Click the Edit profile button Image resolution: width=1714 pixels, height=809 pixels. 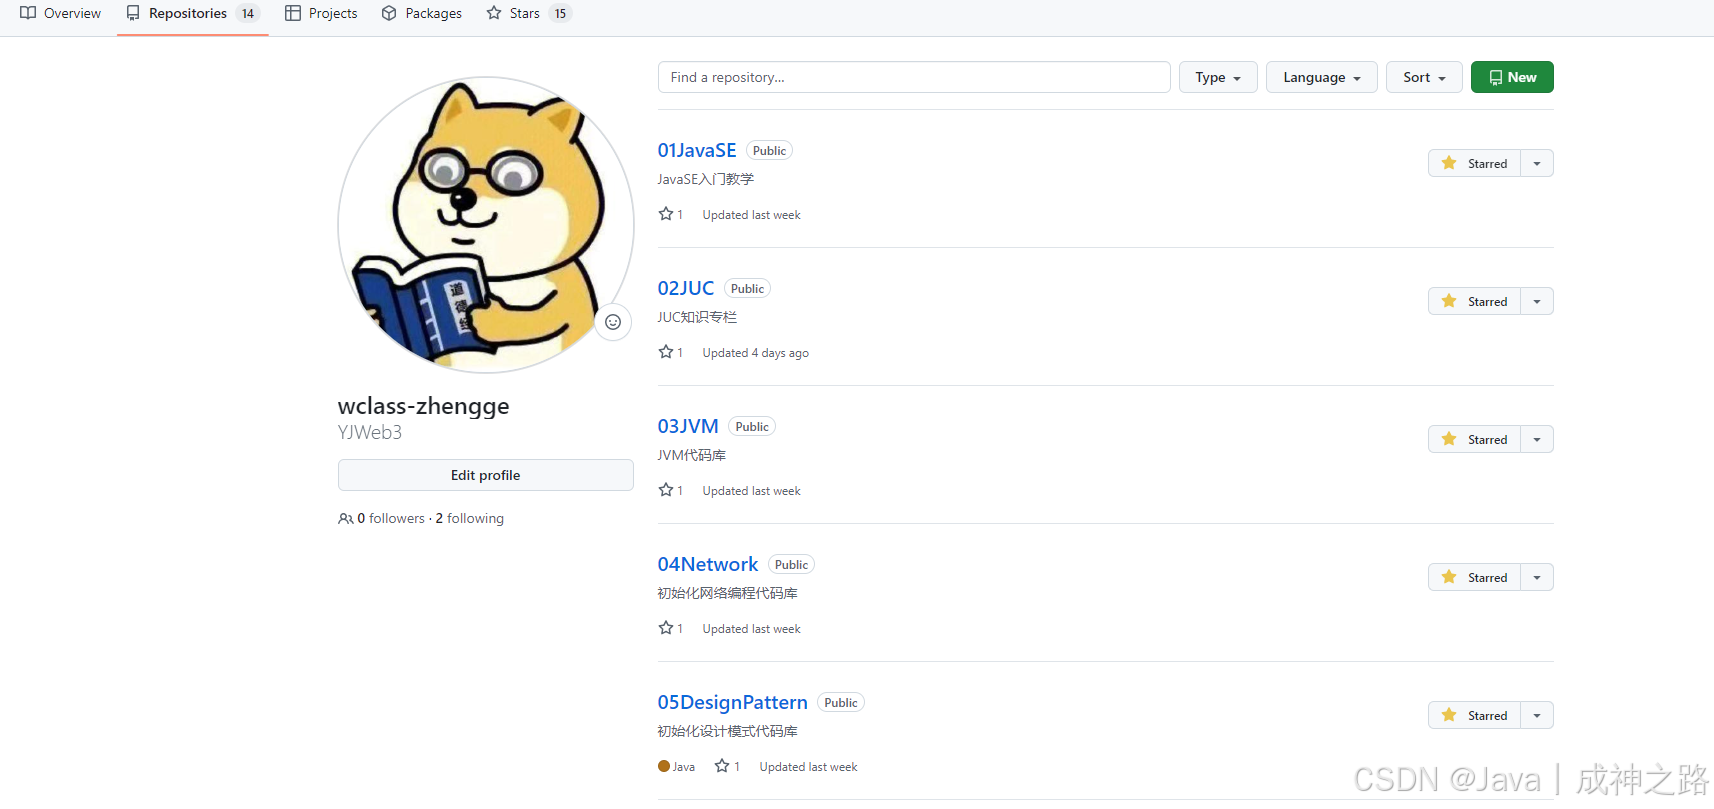(x=485, y=475)
